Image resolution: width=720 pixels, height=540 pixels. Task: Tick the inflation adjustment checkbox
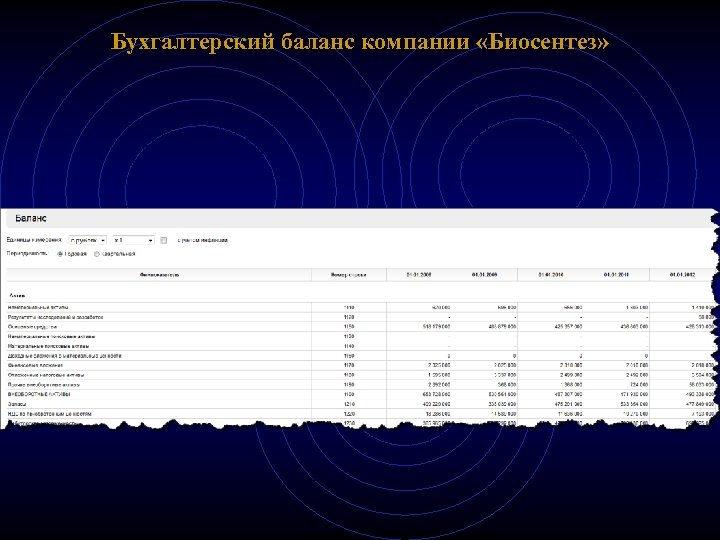pyautogui.click(x=163, y=240)
